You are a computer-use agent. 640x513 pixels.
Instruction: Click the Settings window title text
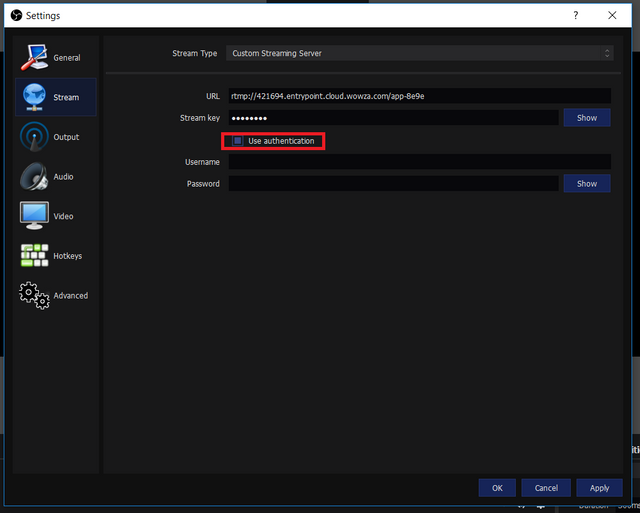[x=43, y=16]
